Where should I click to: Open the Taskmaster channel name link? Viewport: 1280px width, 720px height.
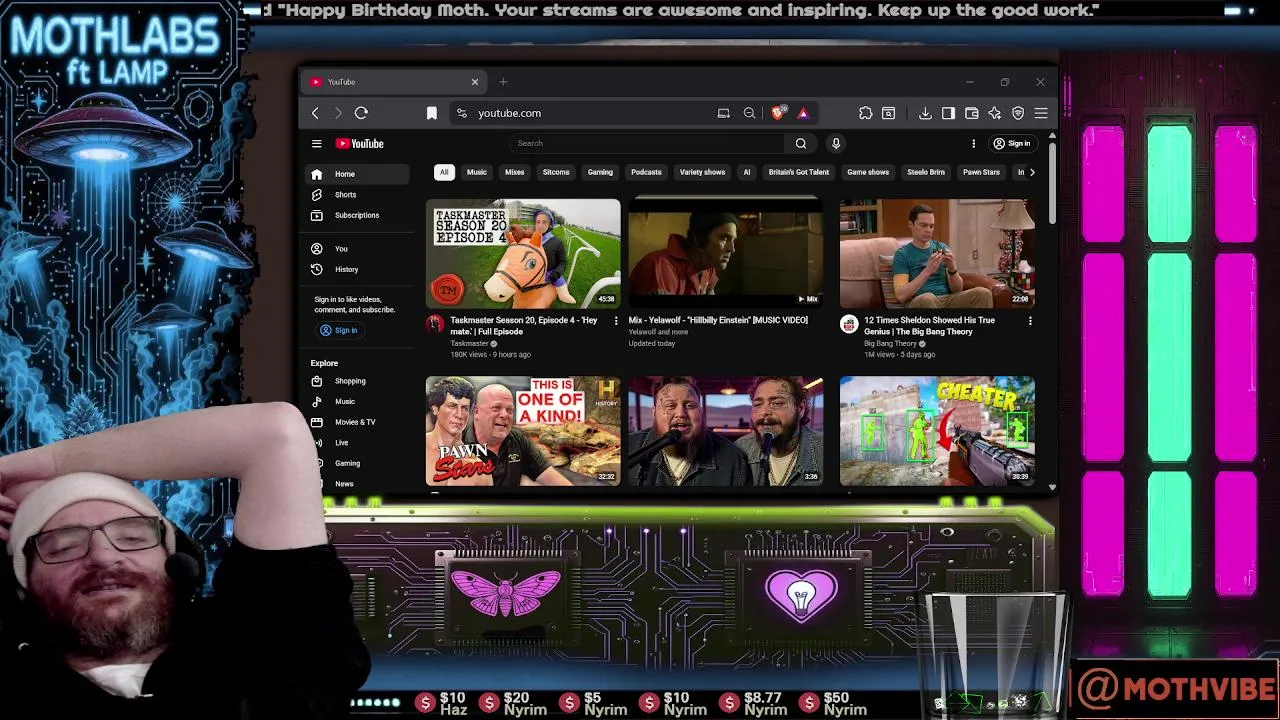point(469,343)
